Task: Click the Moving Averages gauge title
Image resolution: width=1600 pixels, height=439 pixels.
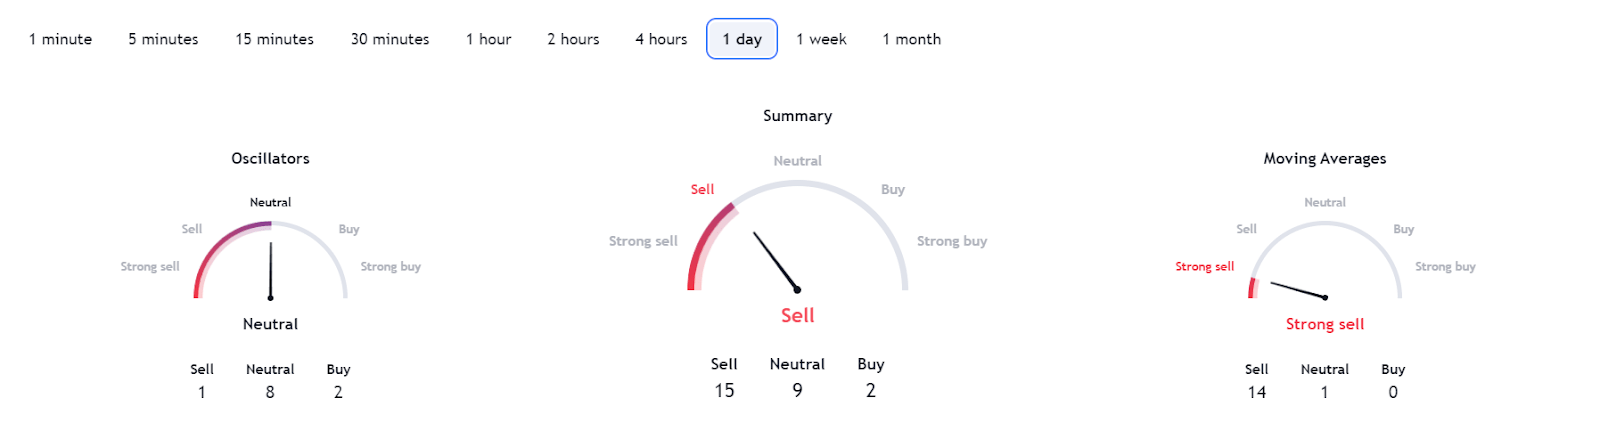Action: point(1325,158)
